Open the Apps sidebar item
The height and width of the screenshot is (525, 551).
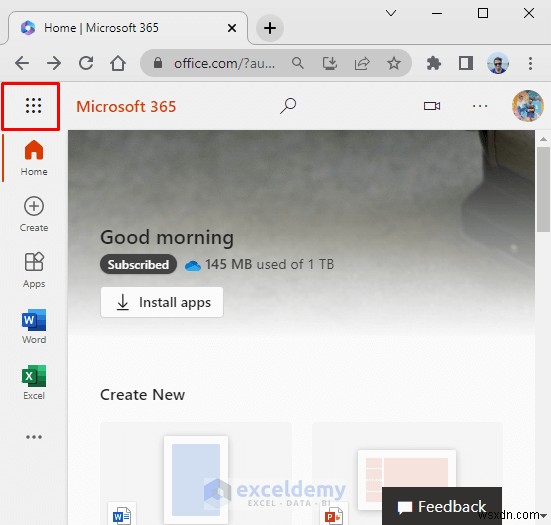pos(34,270)
